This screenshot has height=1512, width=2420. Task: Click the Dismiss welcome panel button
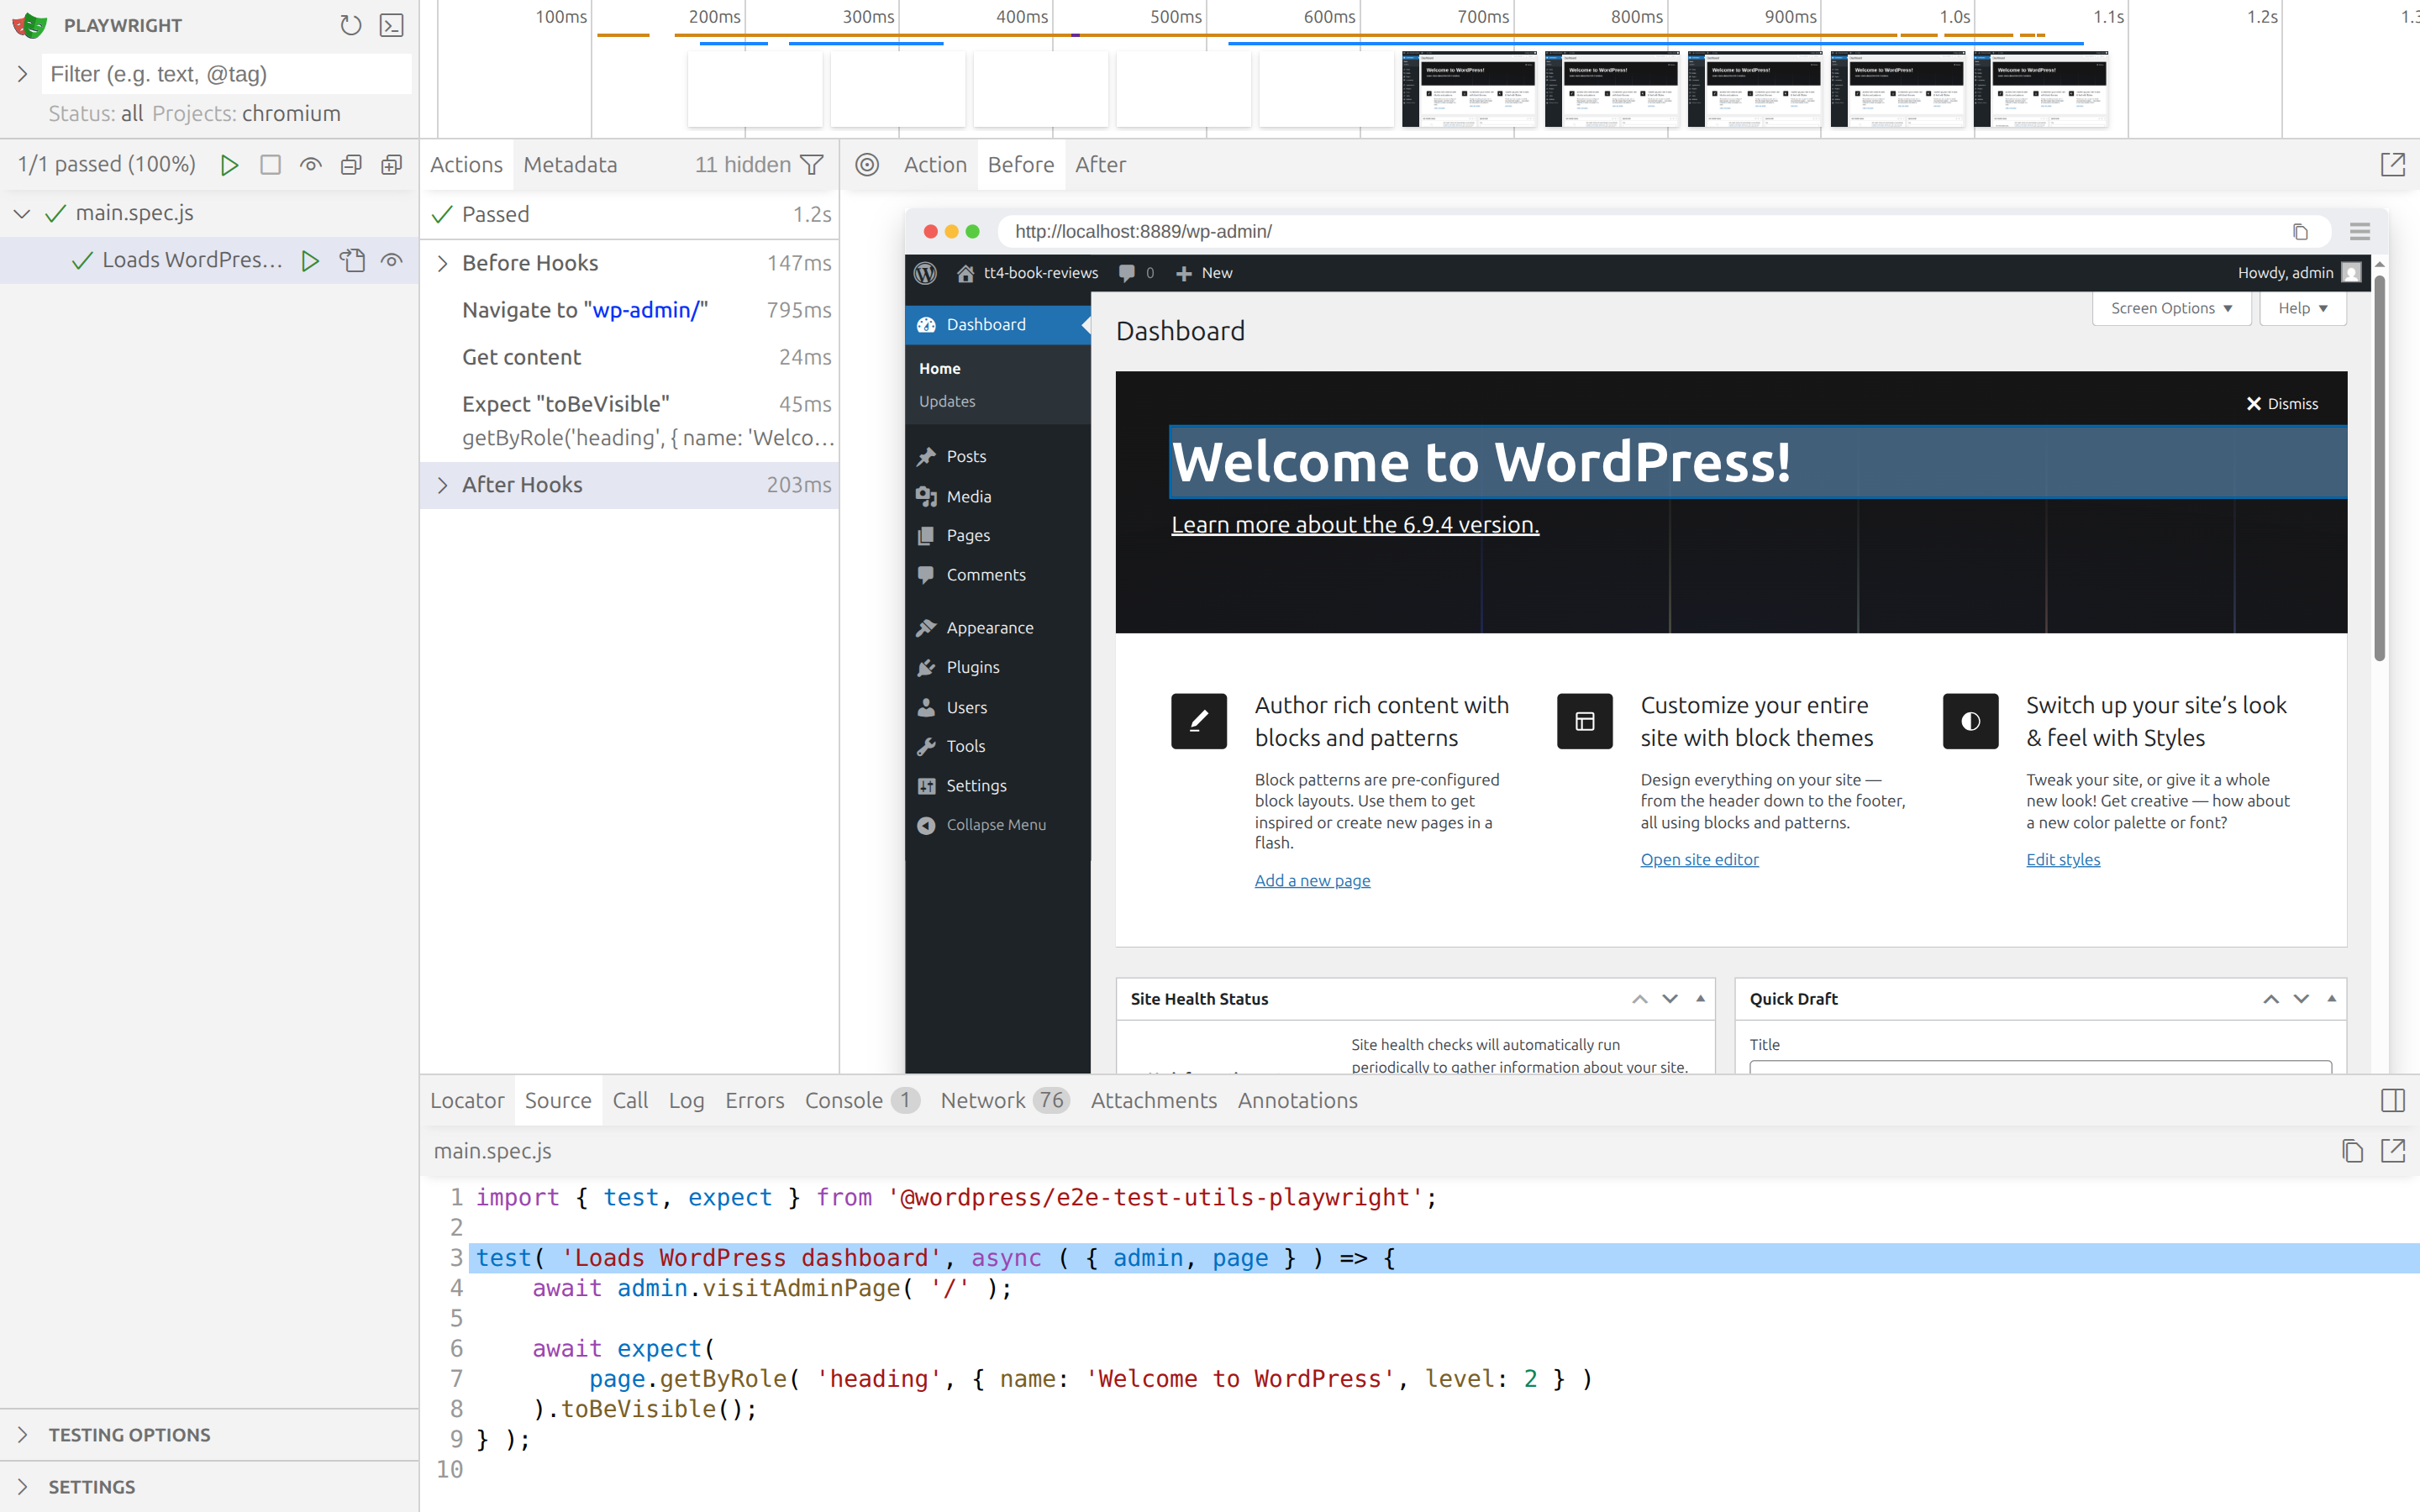pos(2281,404)
